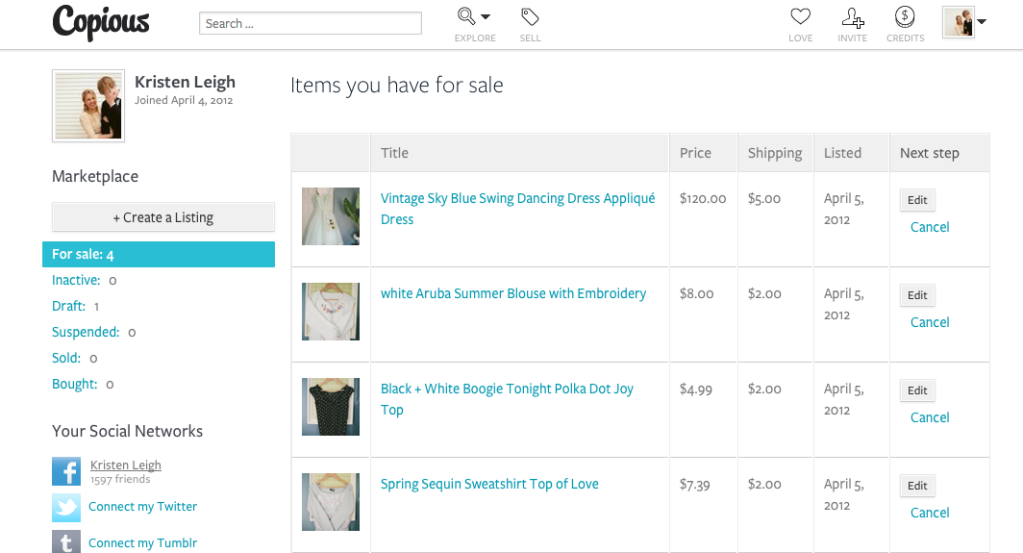
Task: Click the Tumblr icon
Action: pos(67,542)
